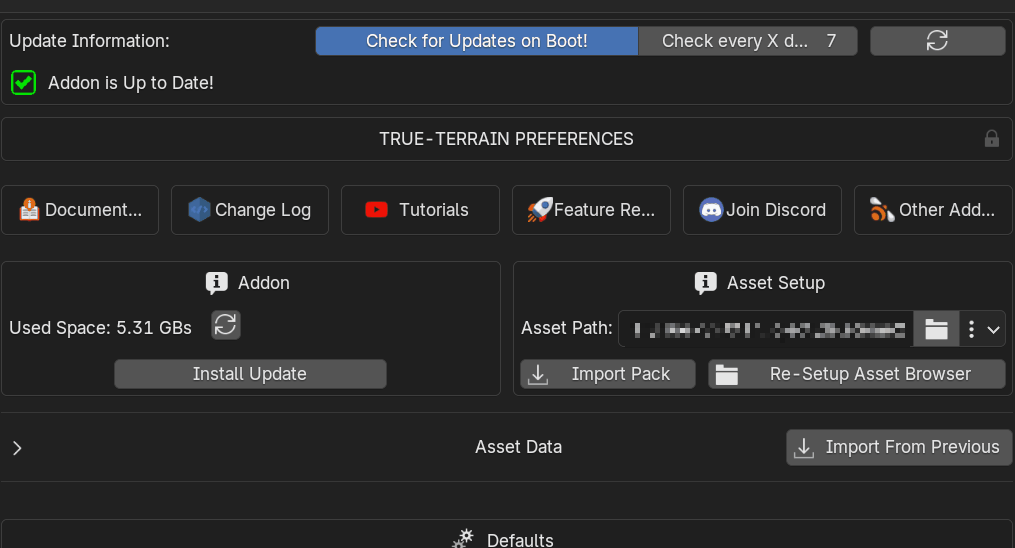Click the three-dot options icon by Asset Path

pos(971,328)
